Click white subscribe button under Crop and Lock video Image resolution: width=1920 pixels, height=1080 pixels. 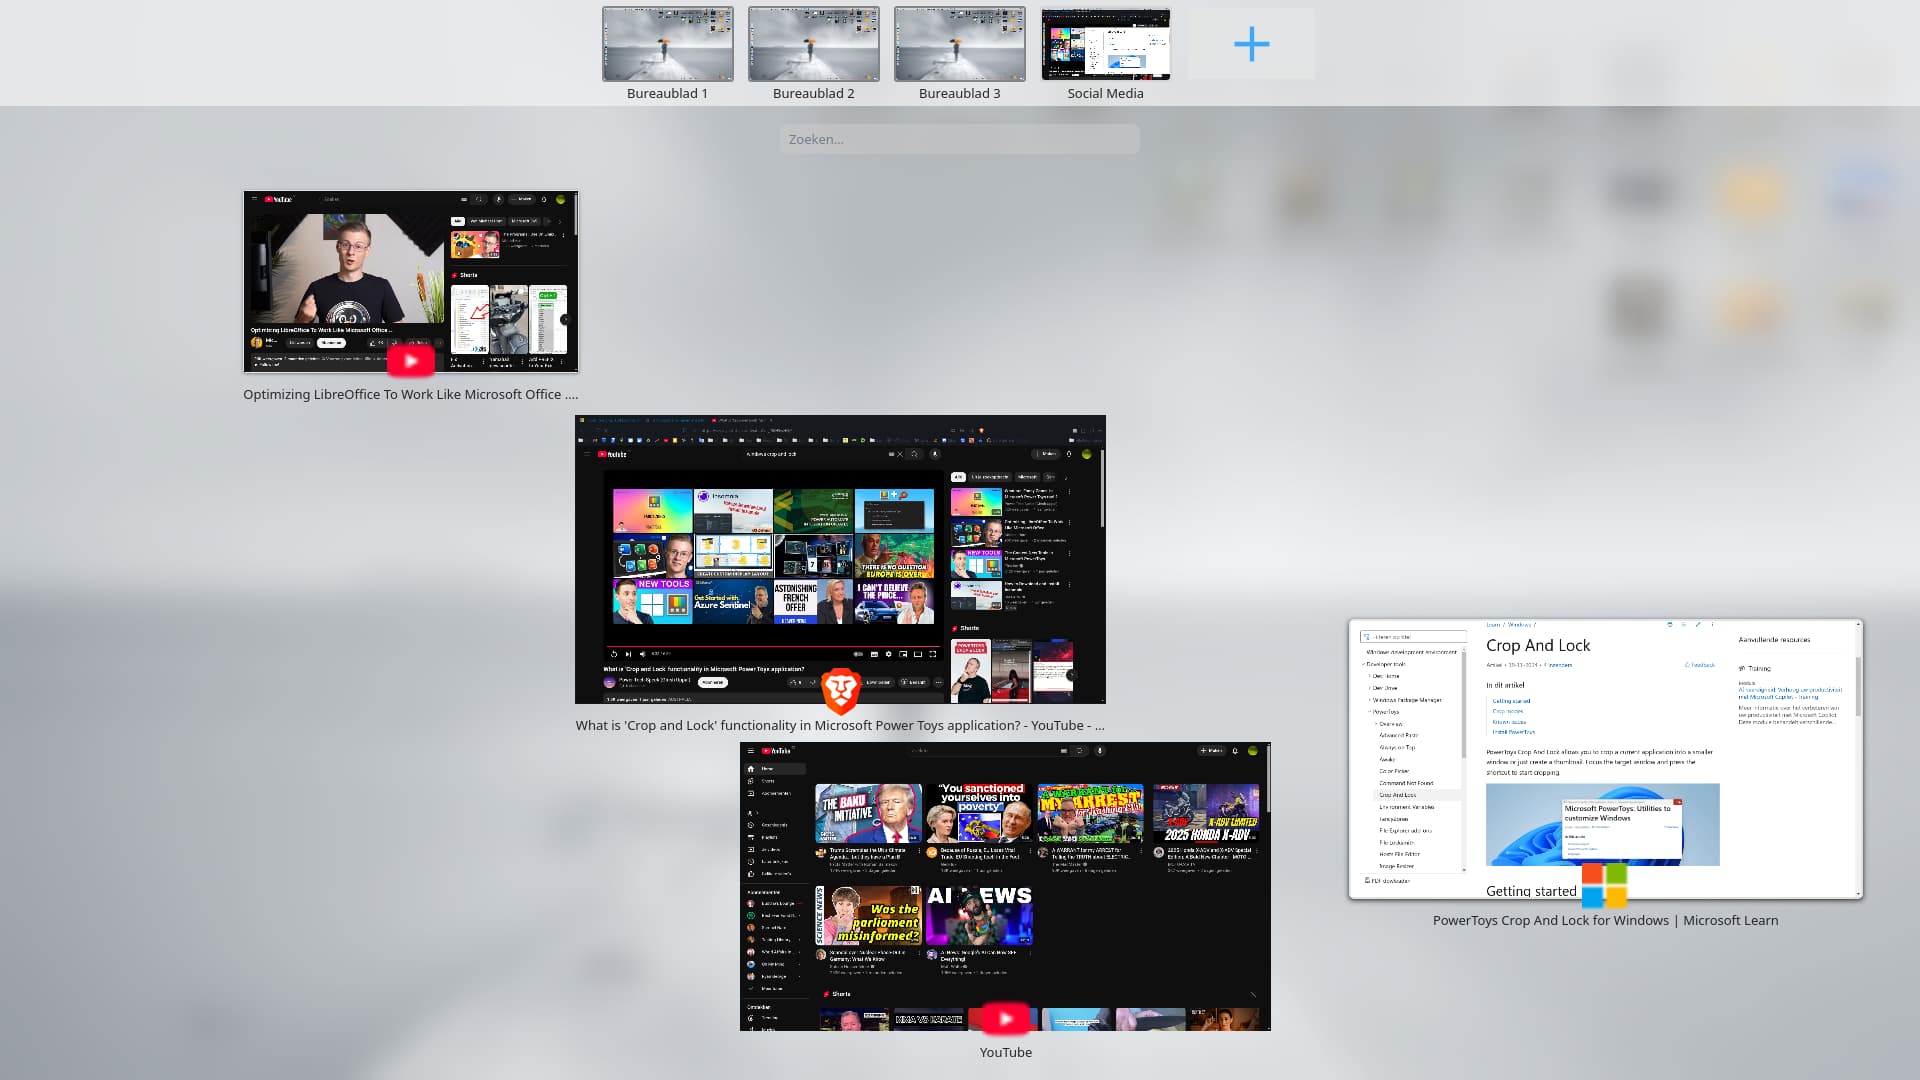713,682
